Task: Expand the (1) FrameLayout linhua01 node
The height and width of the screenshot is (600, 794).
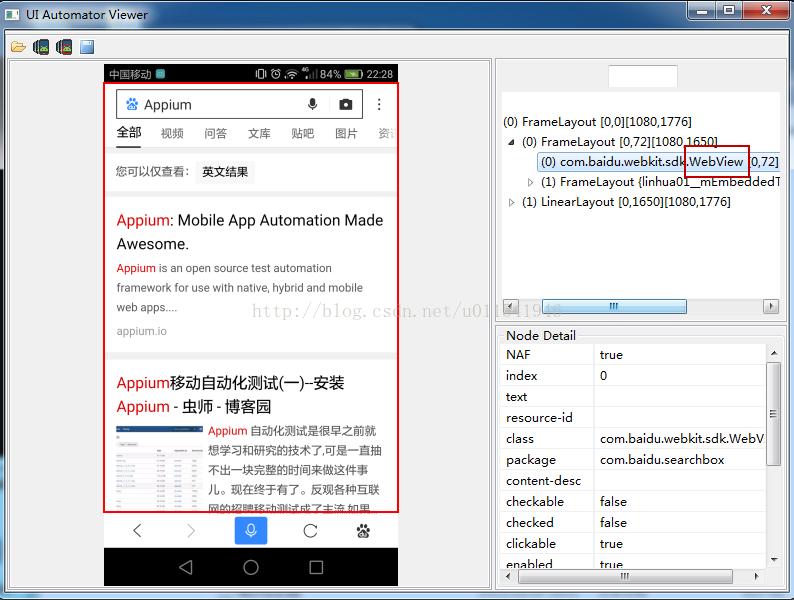Action: point(530,182)
